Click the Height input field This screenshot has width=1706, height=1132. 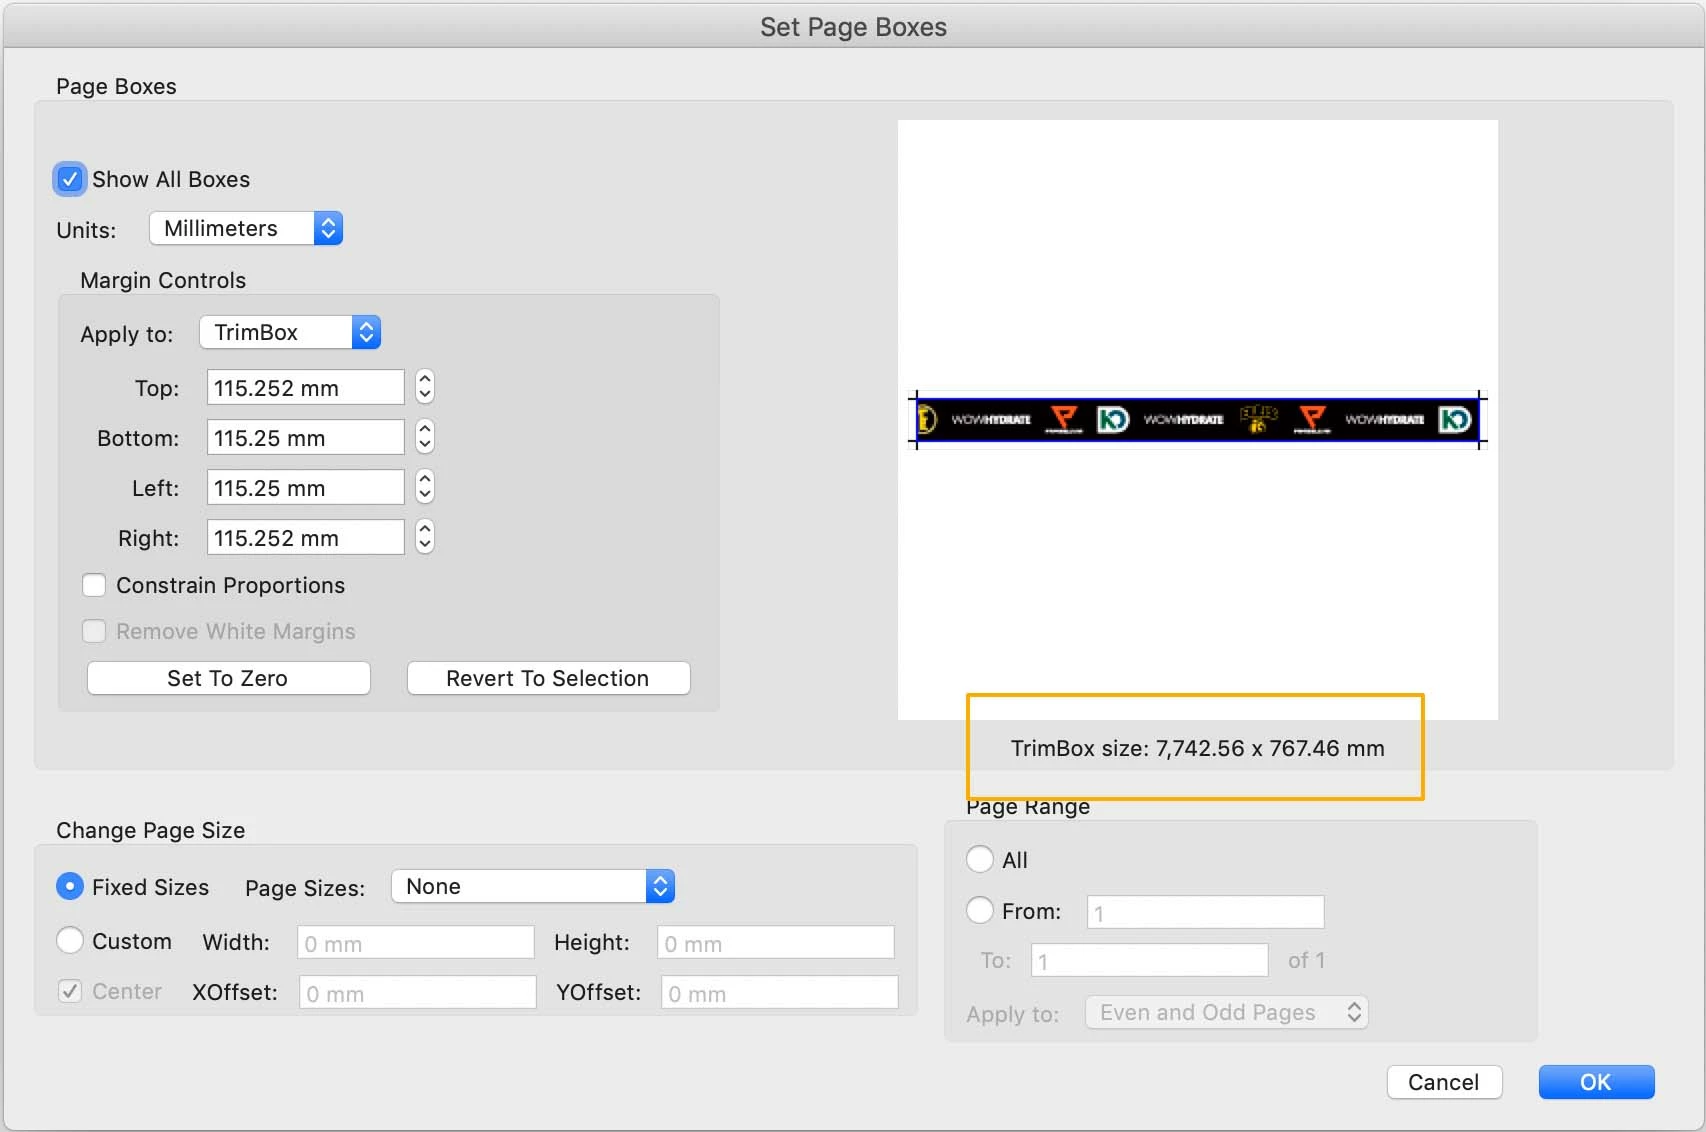776,943
